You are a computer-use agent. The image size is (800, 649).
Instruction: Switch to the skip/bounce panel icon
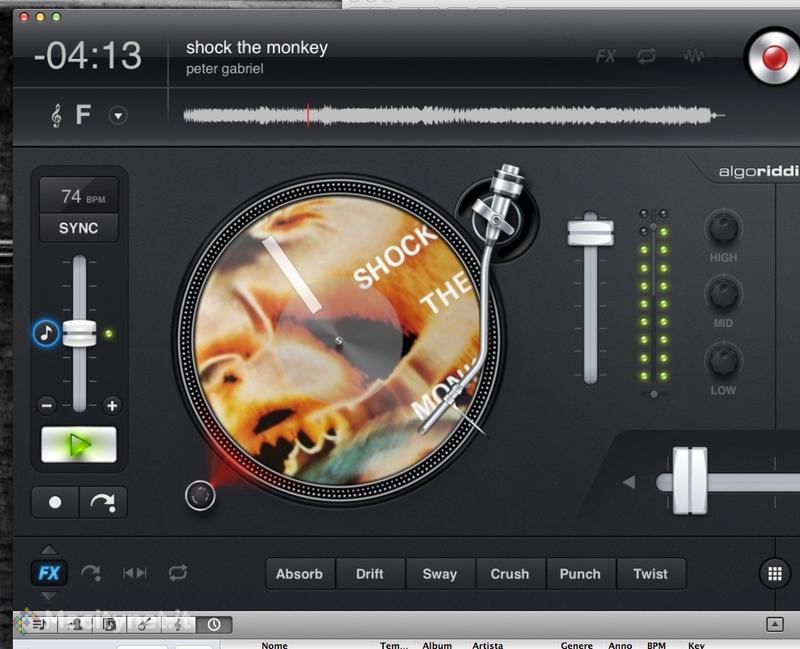click(x=135, y=573)
